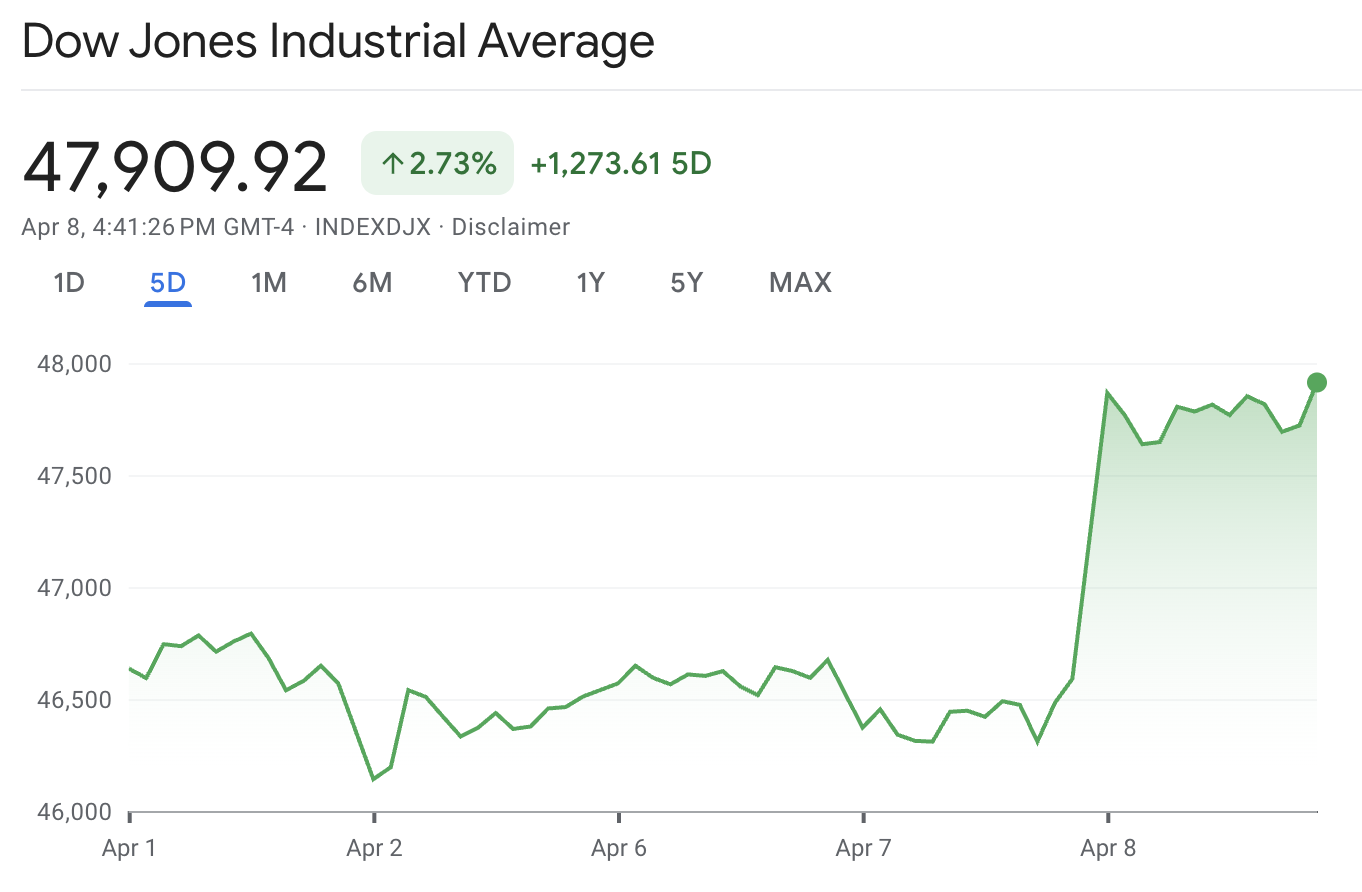Switch to the 1M chart view
Viewport: 1362px width, 892px height.
point(270,283)
